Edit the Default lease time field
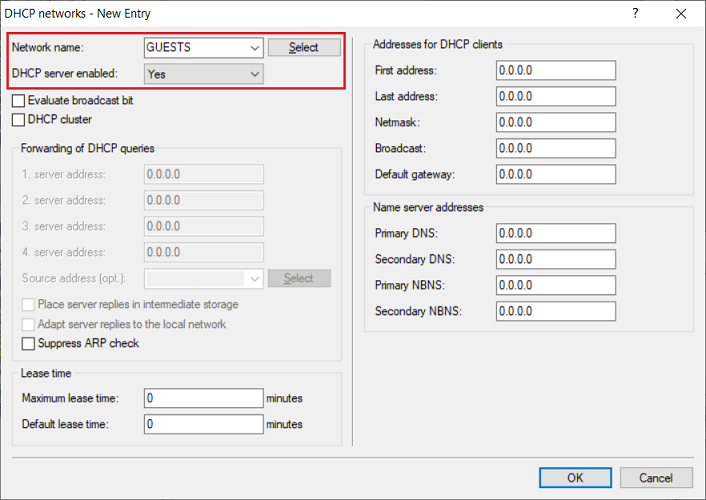706x500 pixels. coord(203,424)
